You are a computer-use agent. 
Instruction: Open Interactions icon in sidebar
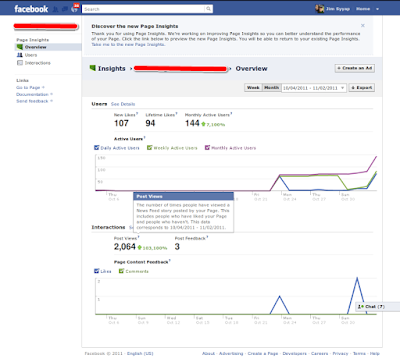[x=20, y=63]
